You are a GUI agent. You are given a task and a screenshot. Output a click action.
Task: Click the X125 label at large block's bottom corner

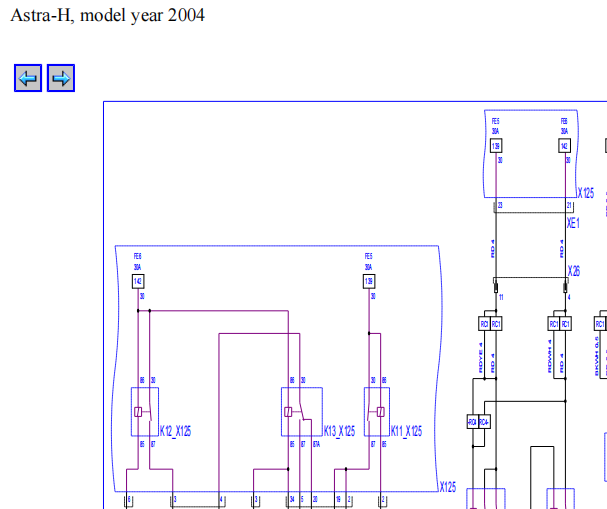448,487
